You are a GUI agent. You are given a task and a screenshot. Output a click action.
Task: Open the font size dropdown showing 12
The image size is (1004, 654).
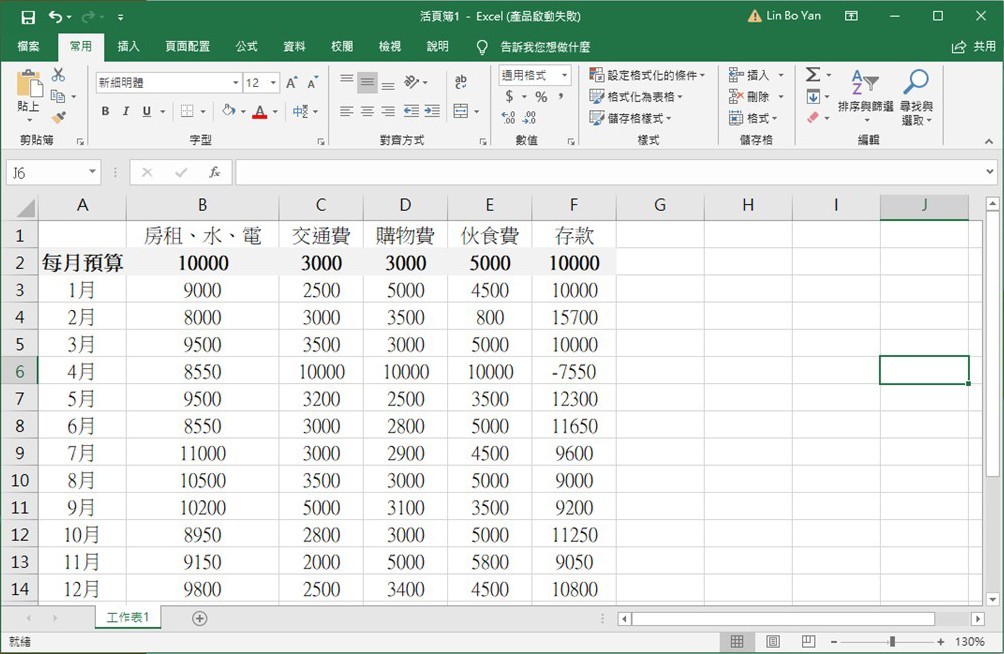click(x=273, y=83)
